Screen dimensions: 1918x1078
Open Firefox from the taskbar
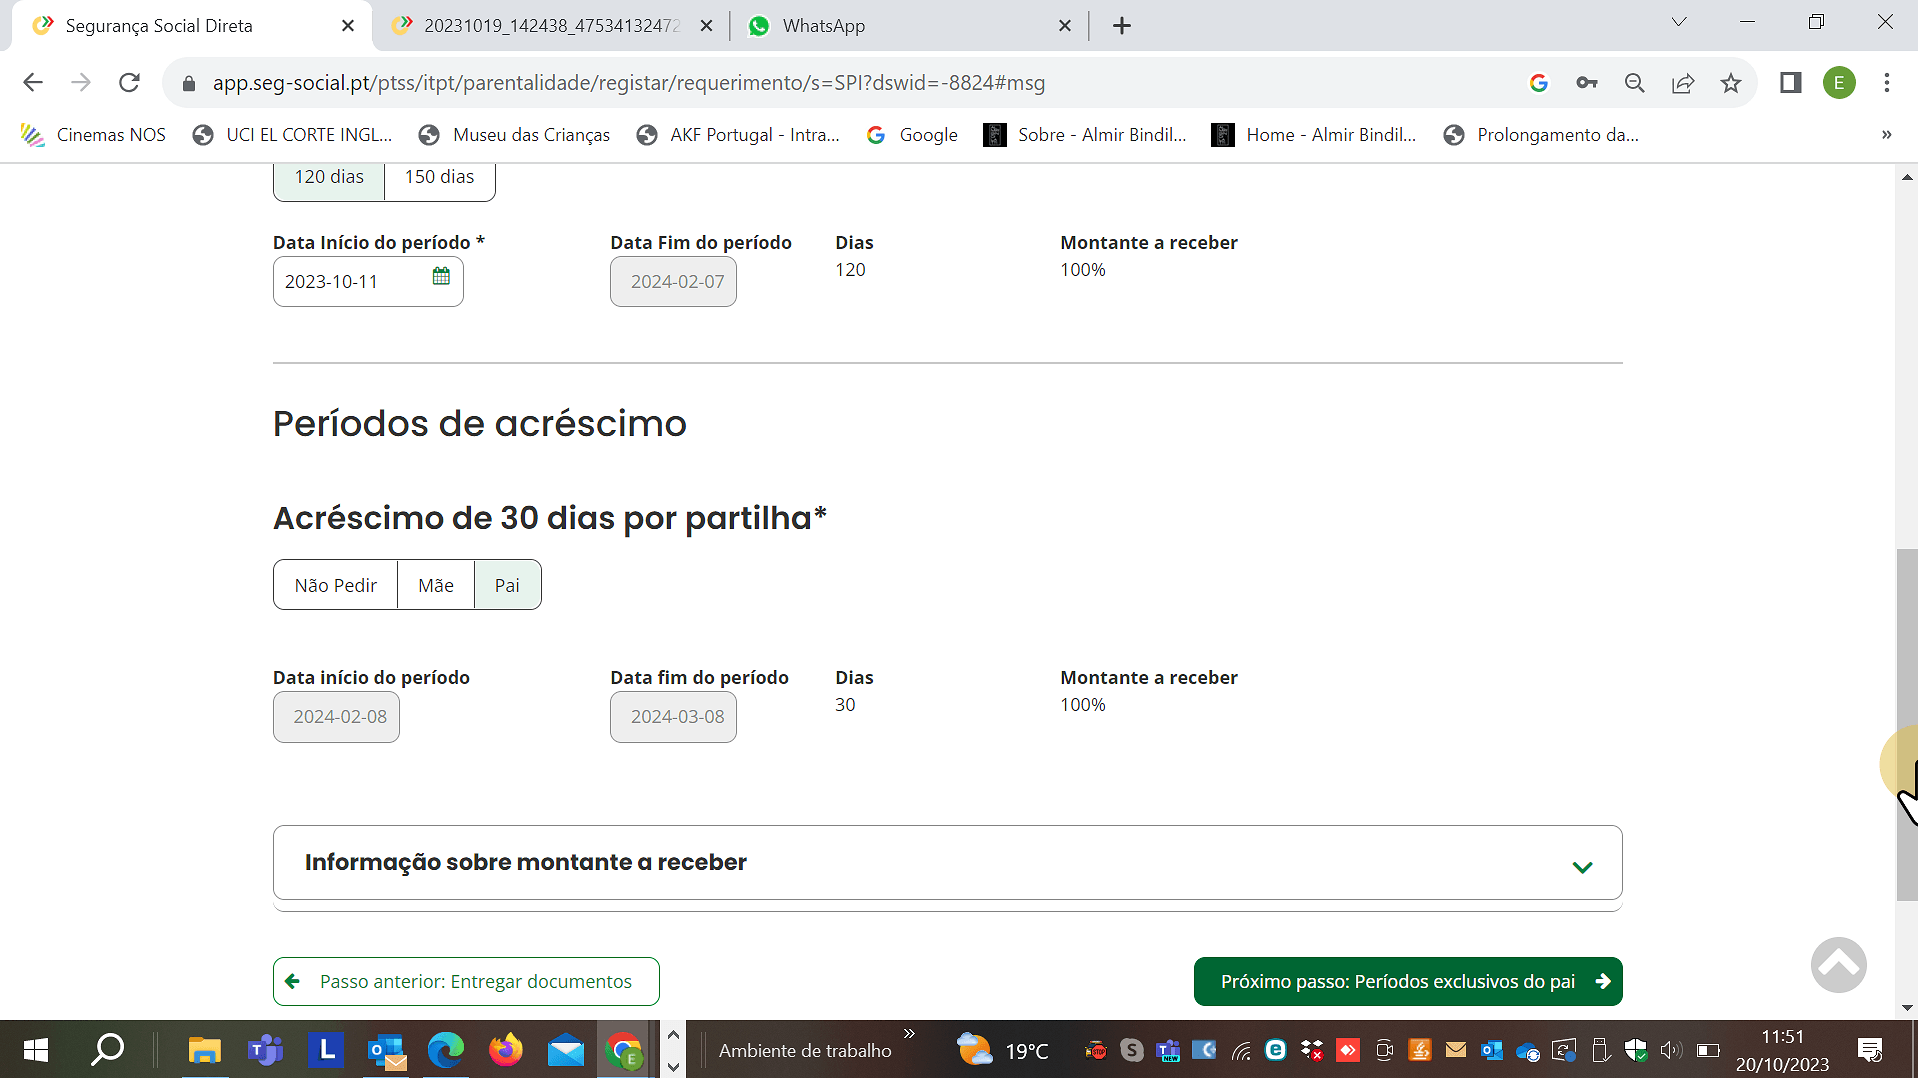click(505, 1050)
